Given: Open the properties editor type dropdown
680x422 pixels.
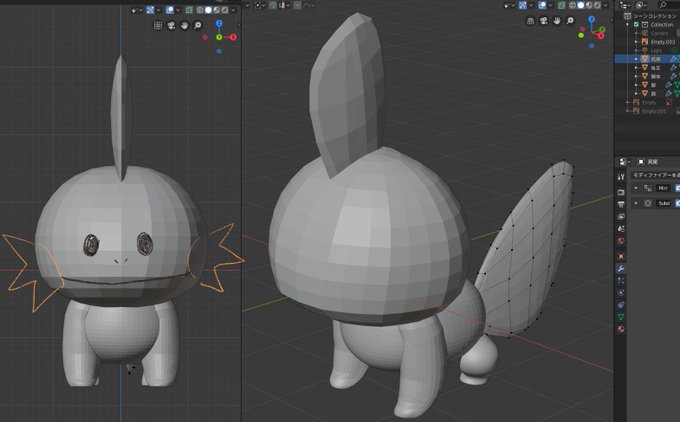Looking at the screenshot, I should 624,161.
